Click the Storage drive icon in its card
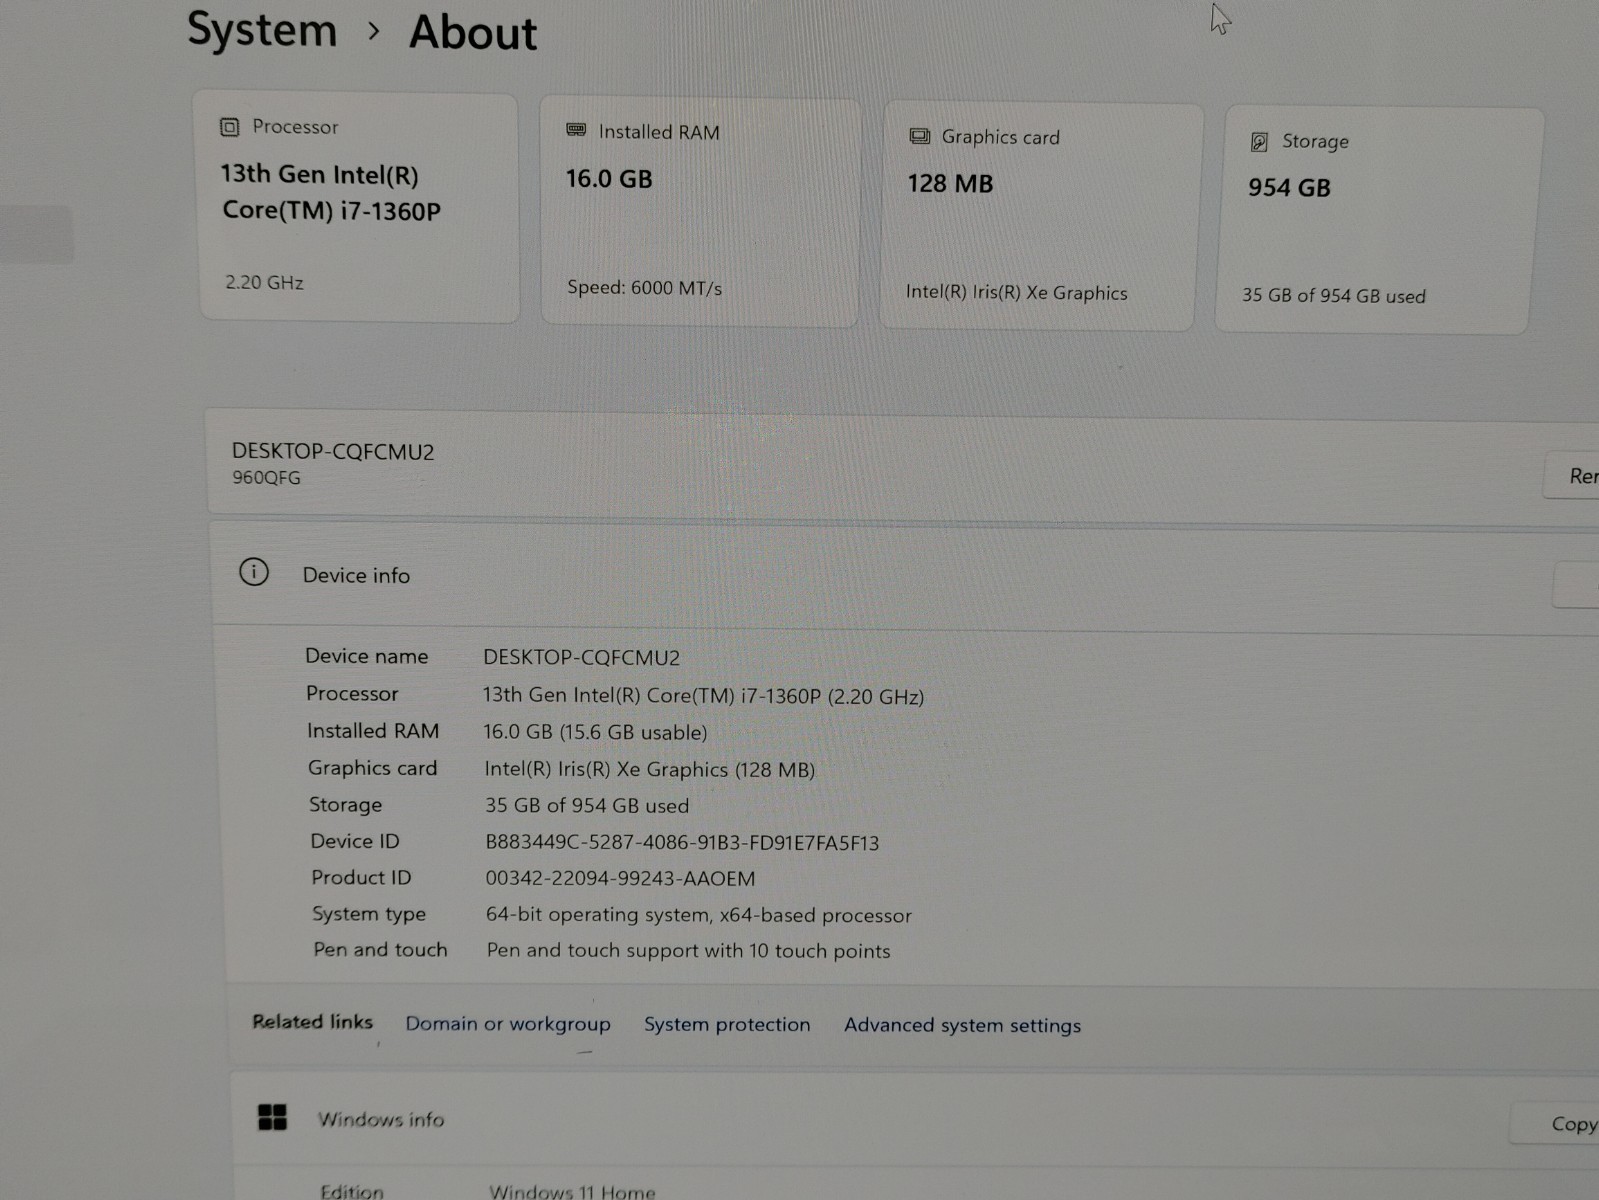 coord(1260,142)
